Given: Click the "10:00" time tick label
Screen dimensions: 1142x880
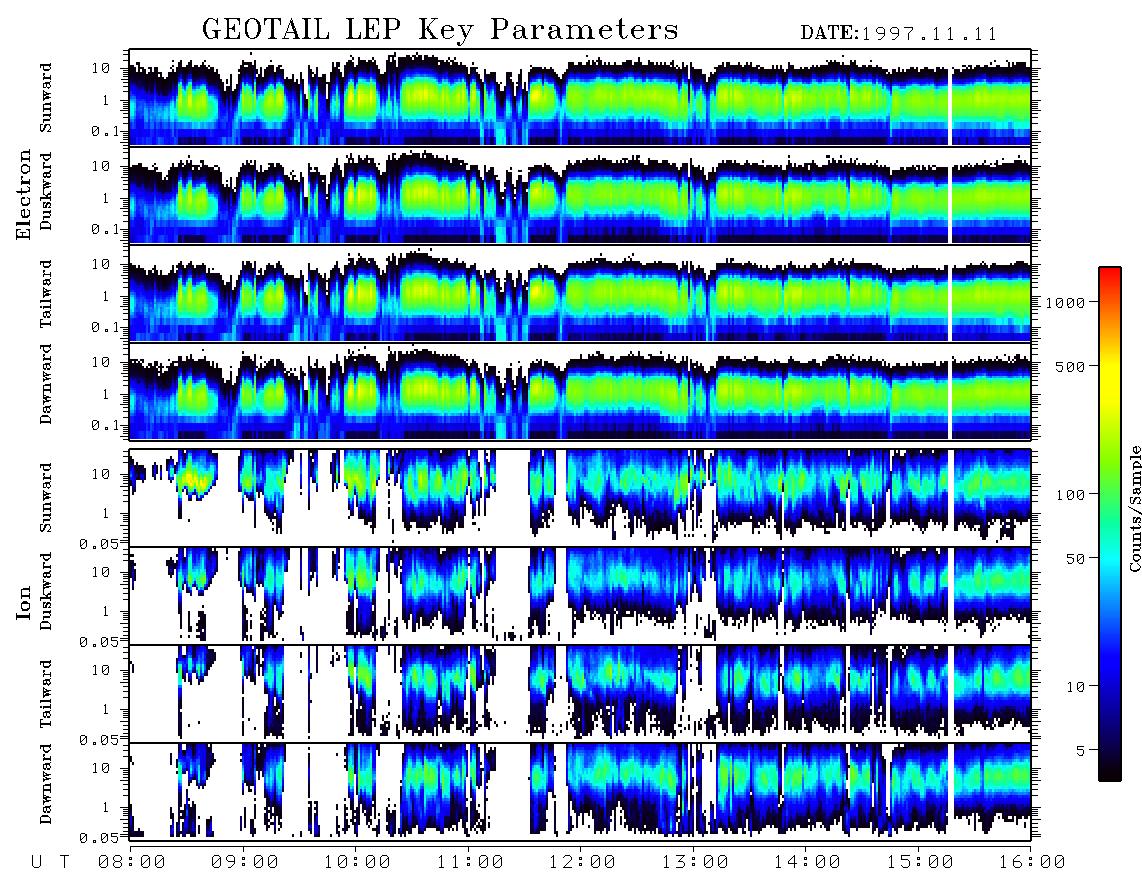Looking at the screenshot, I should (x=358, y=863).
